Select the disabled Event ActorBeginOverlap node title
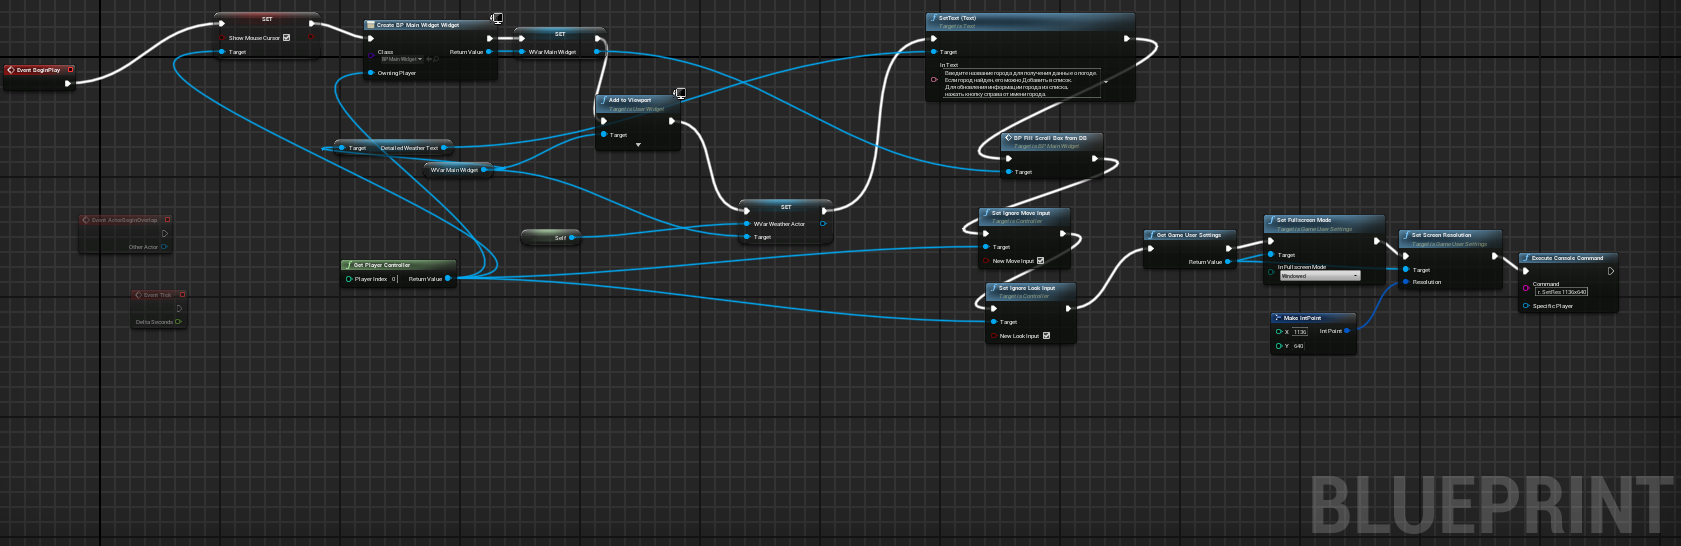1681x546 pixels. pyautogui.click(x=124, y=220)
